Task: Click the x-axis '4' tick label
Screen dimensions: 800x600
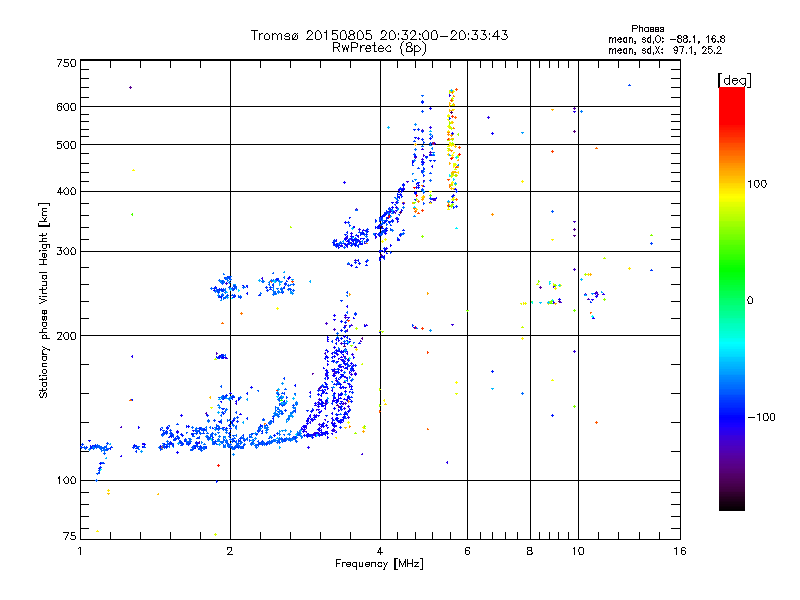Action: pyautogui.click(x=380, y=551)
